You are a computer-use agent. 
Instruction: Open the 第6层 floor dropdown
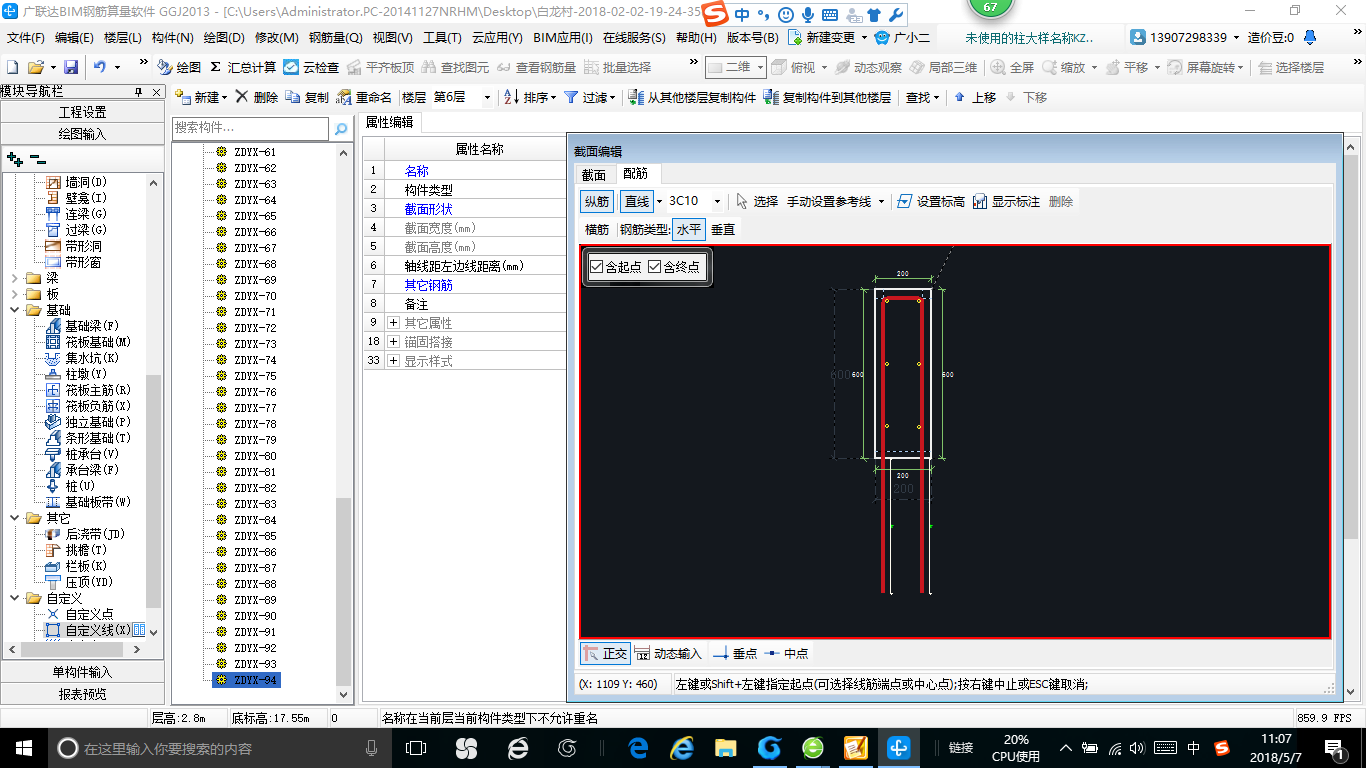point(487,97)
